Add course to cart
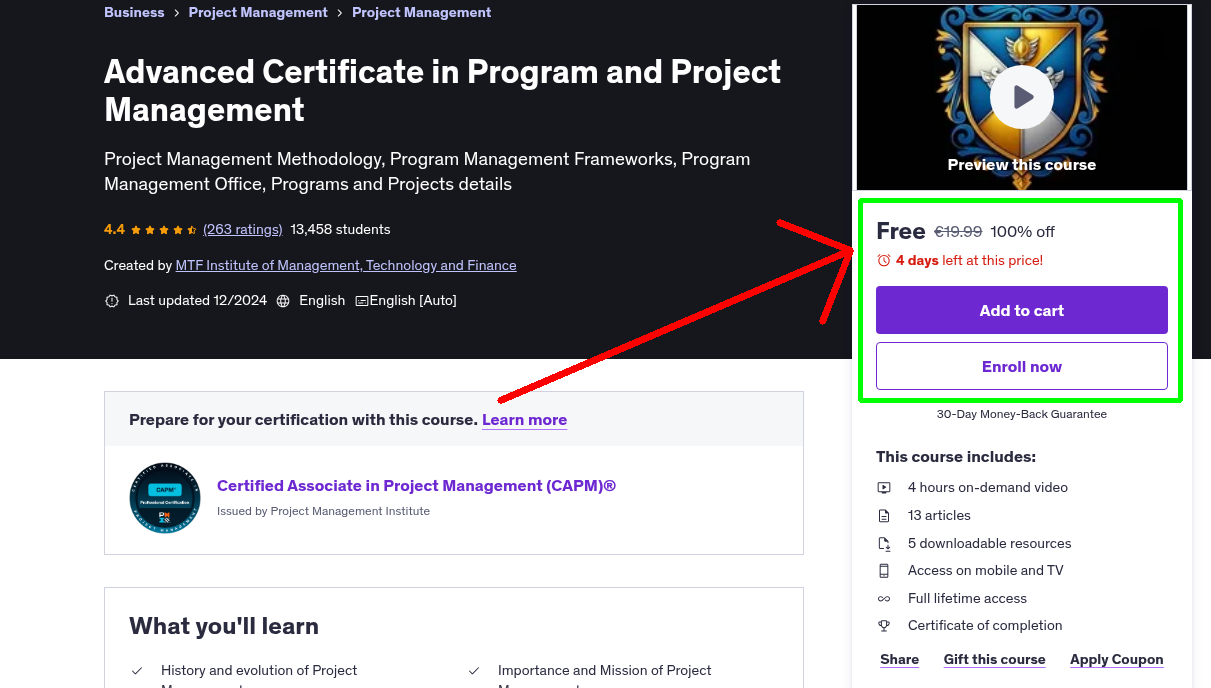The height and width of the screenshot is (688, 1211). coord(1022,310)
